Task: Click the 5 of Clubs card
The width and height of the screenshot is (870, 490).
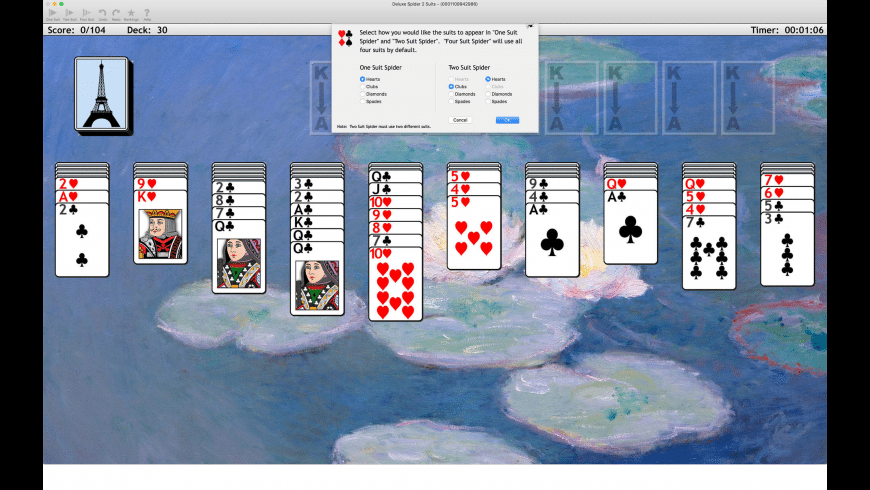Action: (787, 206)
